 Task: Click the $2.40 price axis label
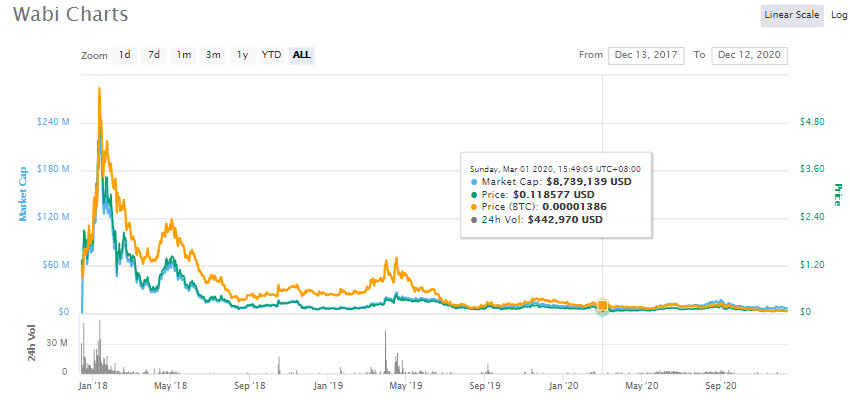pyautogui.click(x=812, y=217)
